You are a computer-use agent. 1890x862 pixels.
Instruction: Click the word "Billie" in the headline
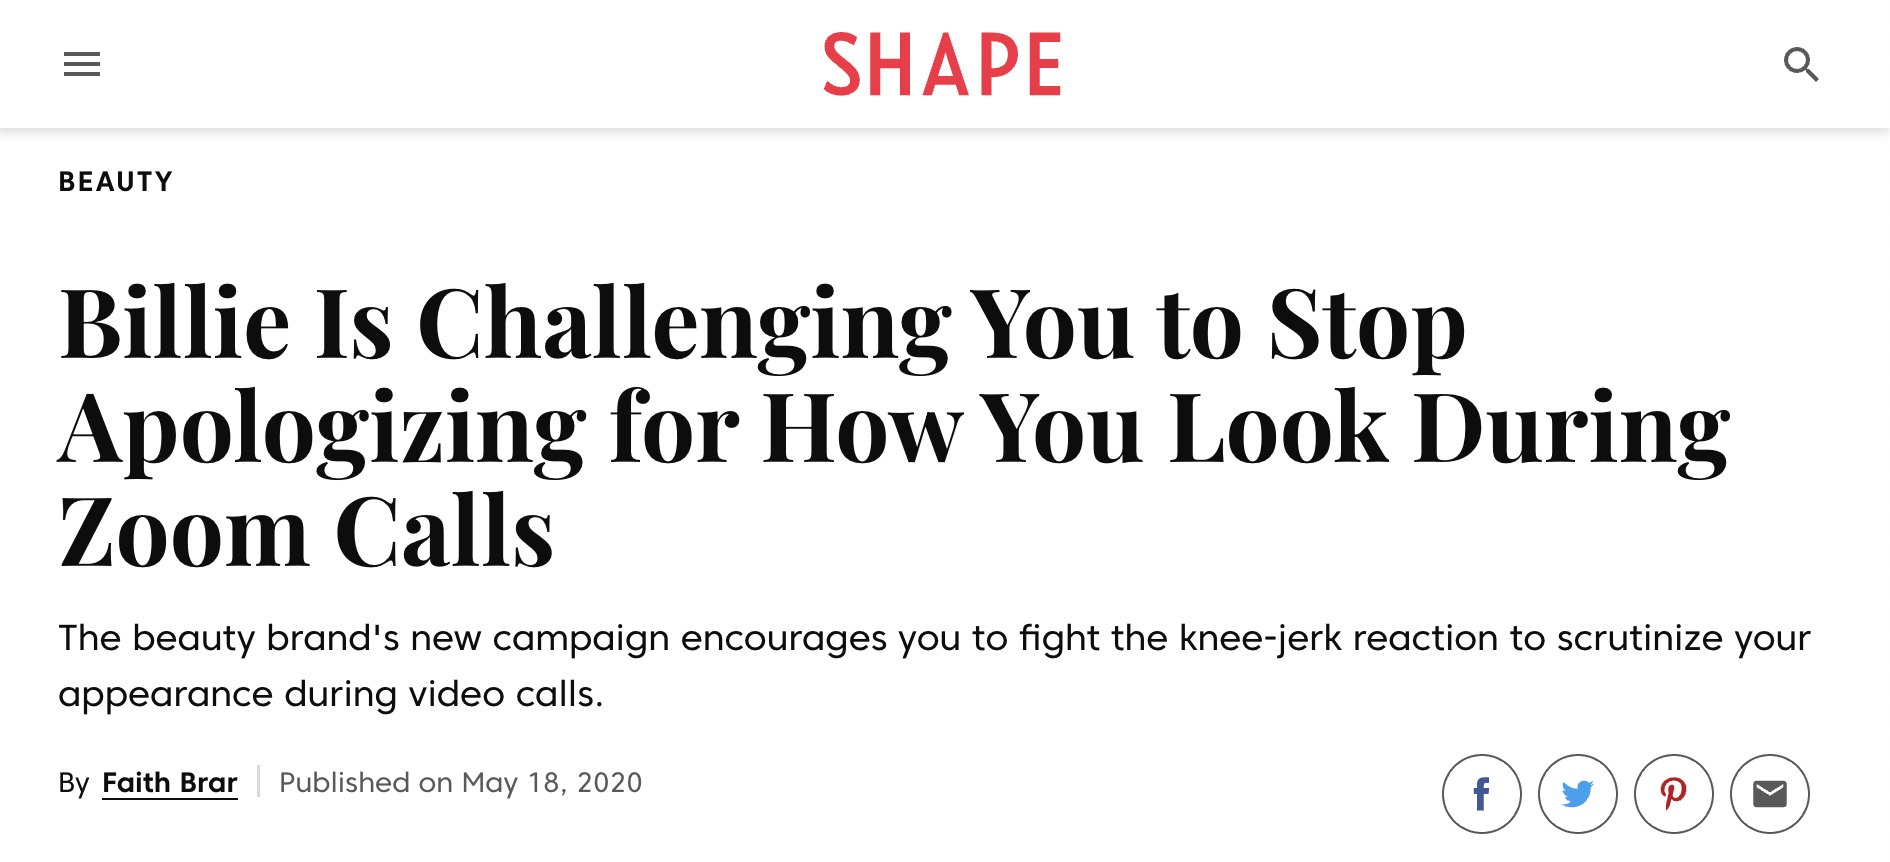175,324
